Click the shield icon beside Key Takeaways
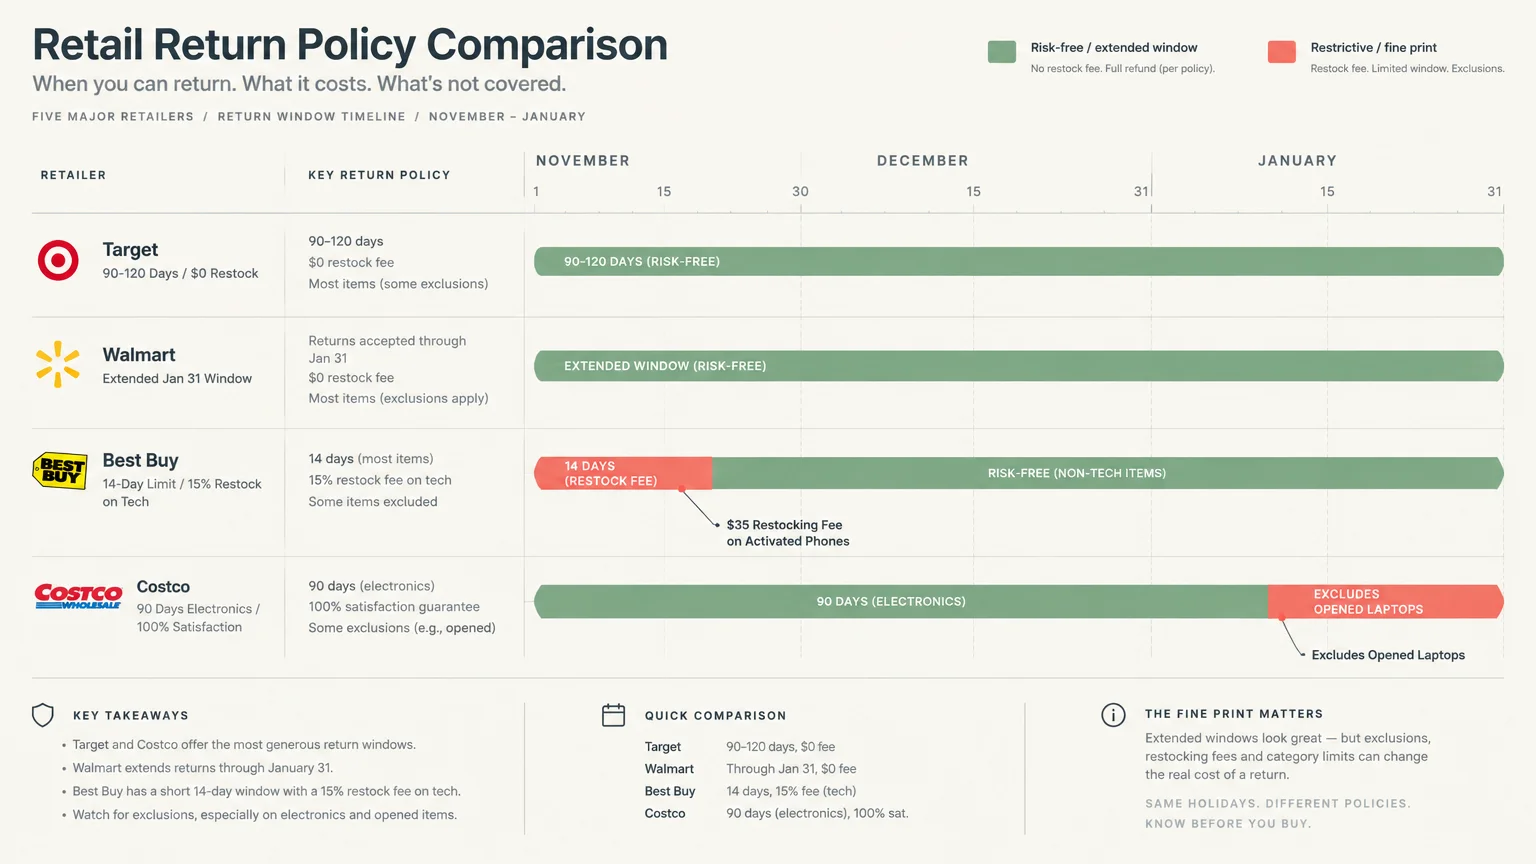Image resolution: width=1536 pixels, height=864 pixels. [43, 715]
